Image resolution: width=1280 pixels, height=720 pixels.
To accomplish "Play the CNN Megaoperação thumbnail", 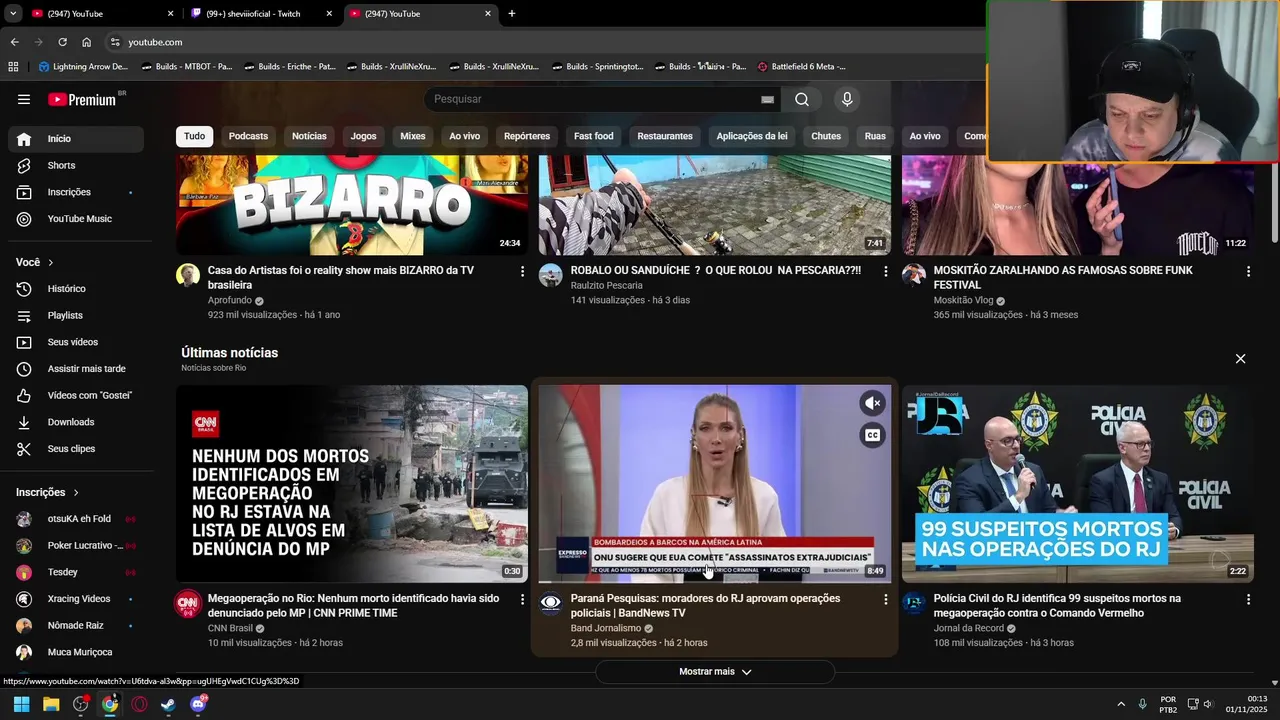I will click(x=352, y=483).
